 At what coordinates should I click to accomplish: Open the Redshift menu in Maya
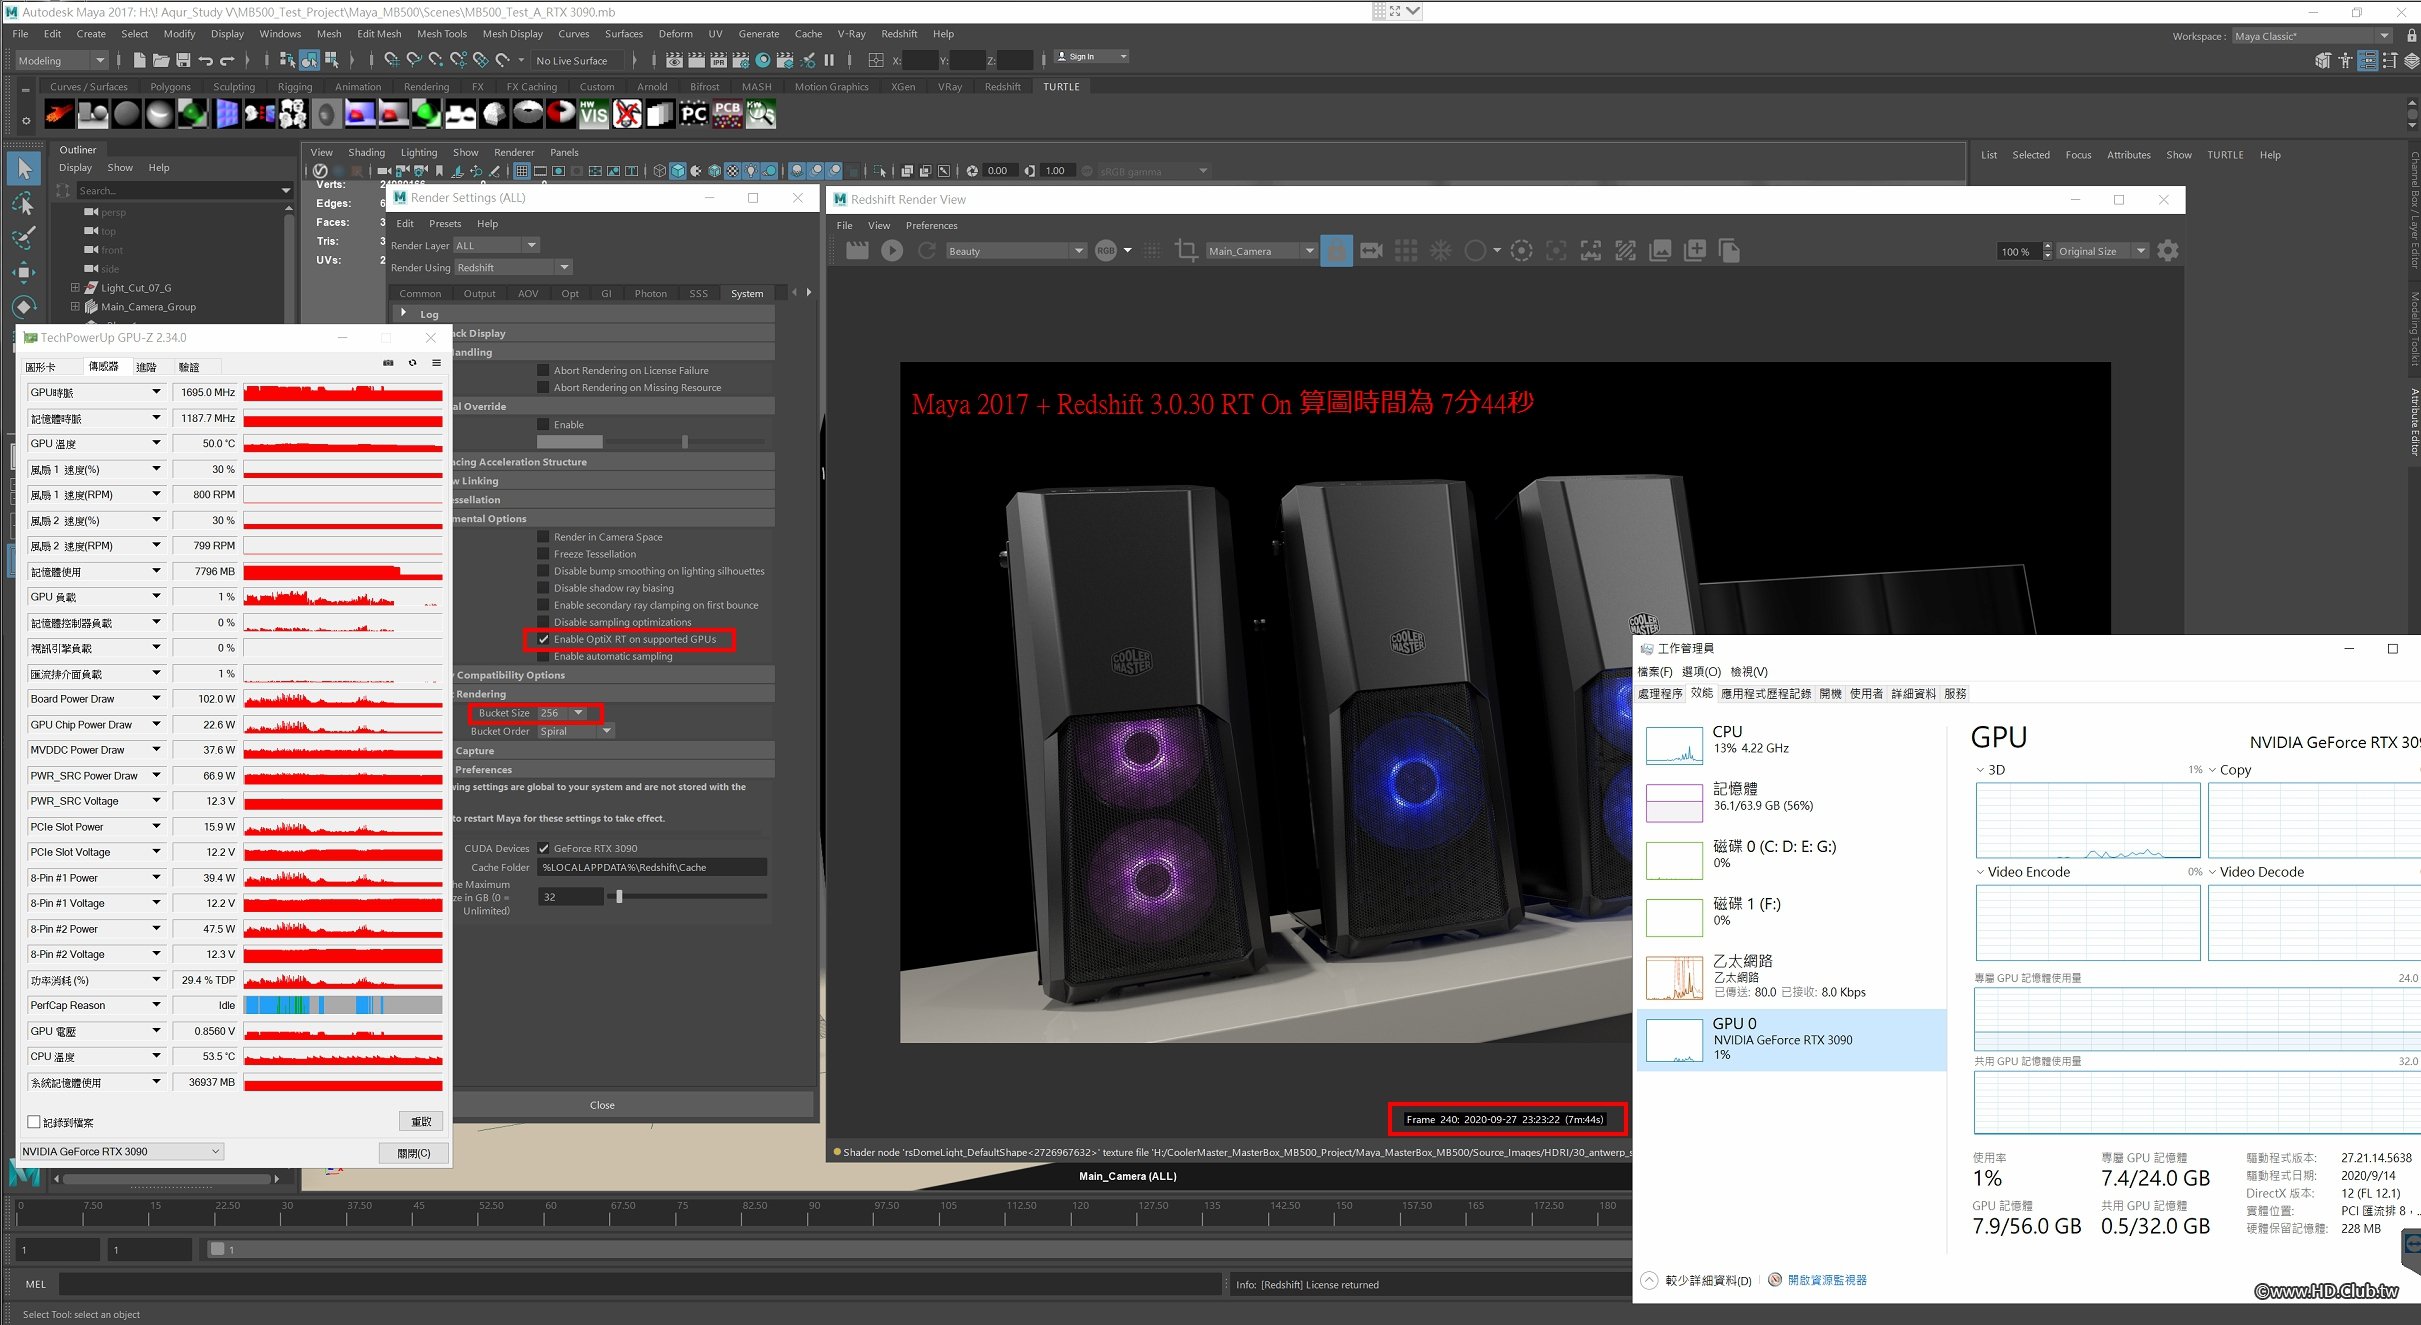[899, 34]
